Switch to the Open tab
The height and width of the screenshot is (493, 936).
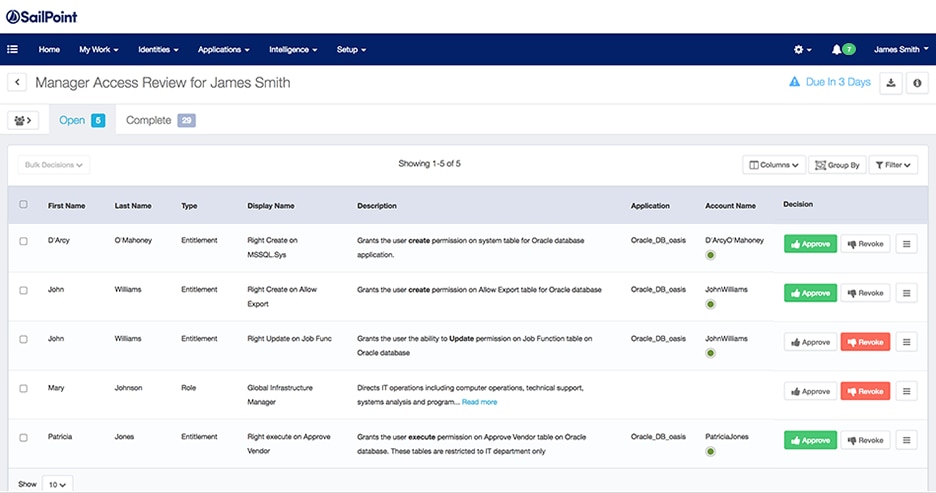pos(82,120)
